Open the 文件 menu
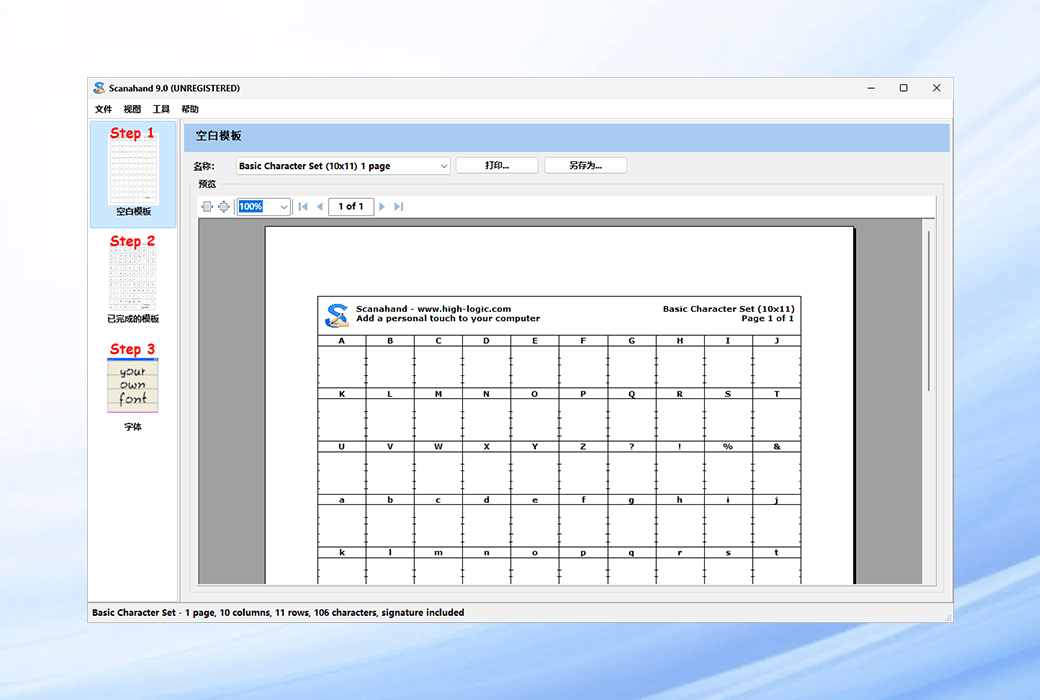 (x=103, y=109)
